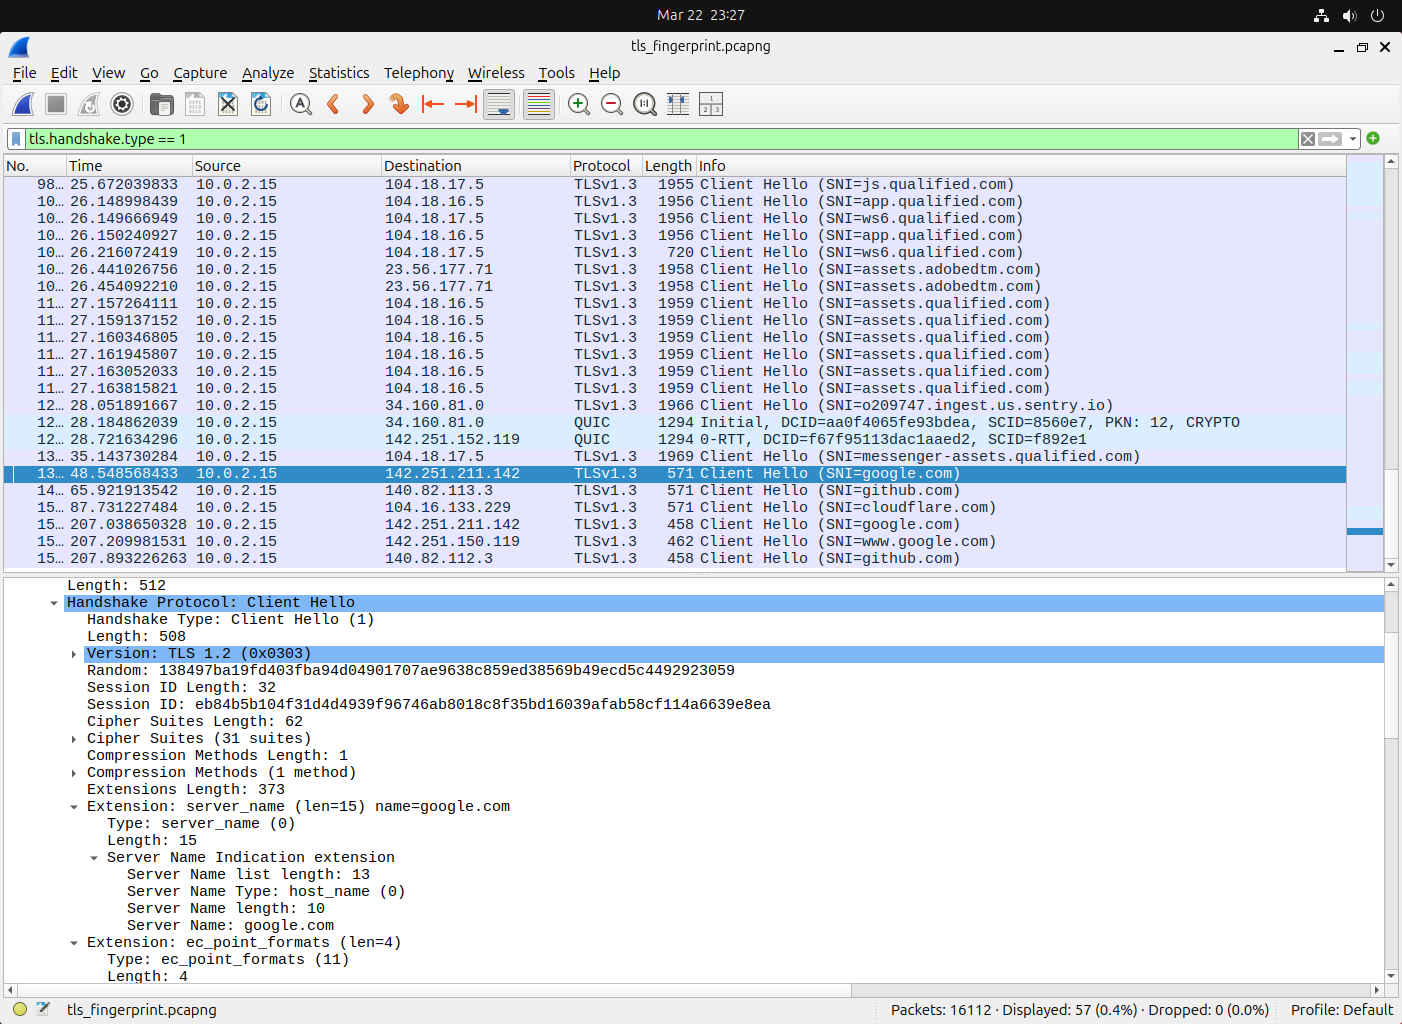Collapse the server_name extension node
Screen dimensions: 1402x1024
(x=74, y=807)
